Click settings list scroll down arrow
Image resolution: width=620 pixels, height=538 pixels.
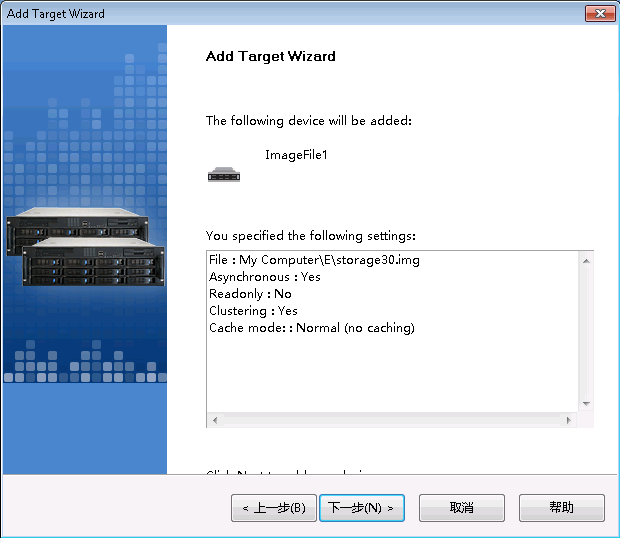[x=586, y=404]
